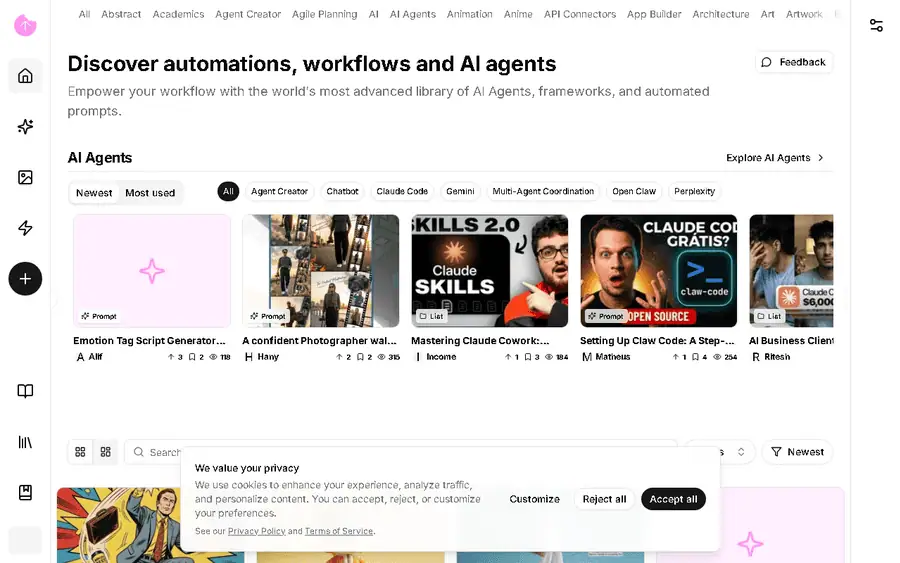Select the API Connectors category tab
The width and height of the screenshot is (900, 563).
point(580,14)
